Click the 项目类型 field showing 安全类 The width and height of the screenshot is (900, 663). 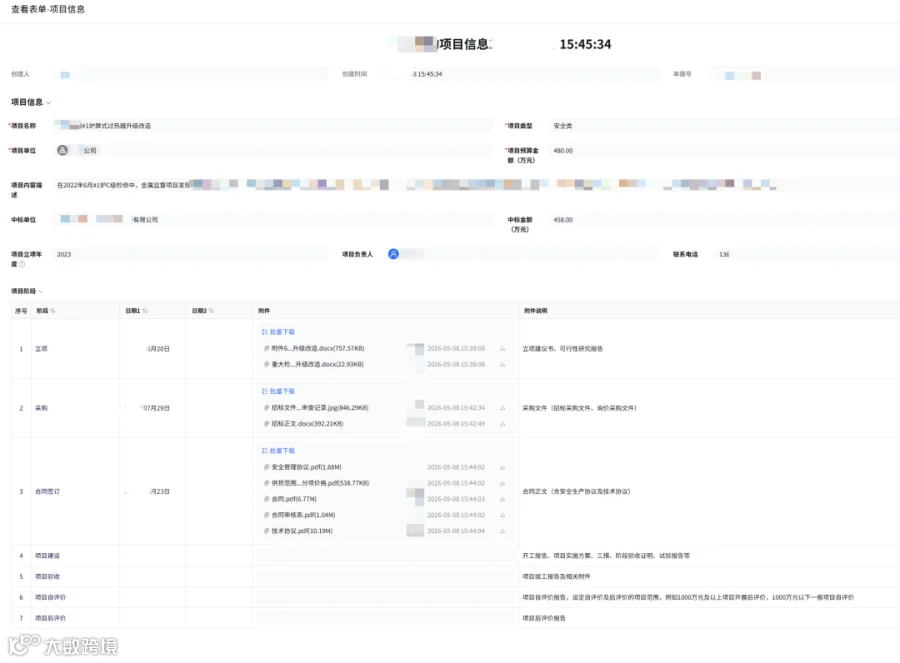[726, 126]
